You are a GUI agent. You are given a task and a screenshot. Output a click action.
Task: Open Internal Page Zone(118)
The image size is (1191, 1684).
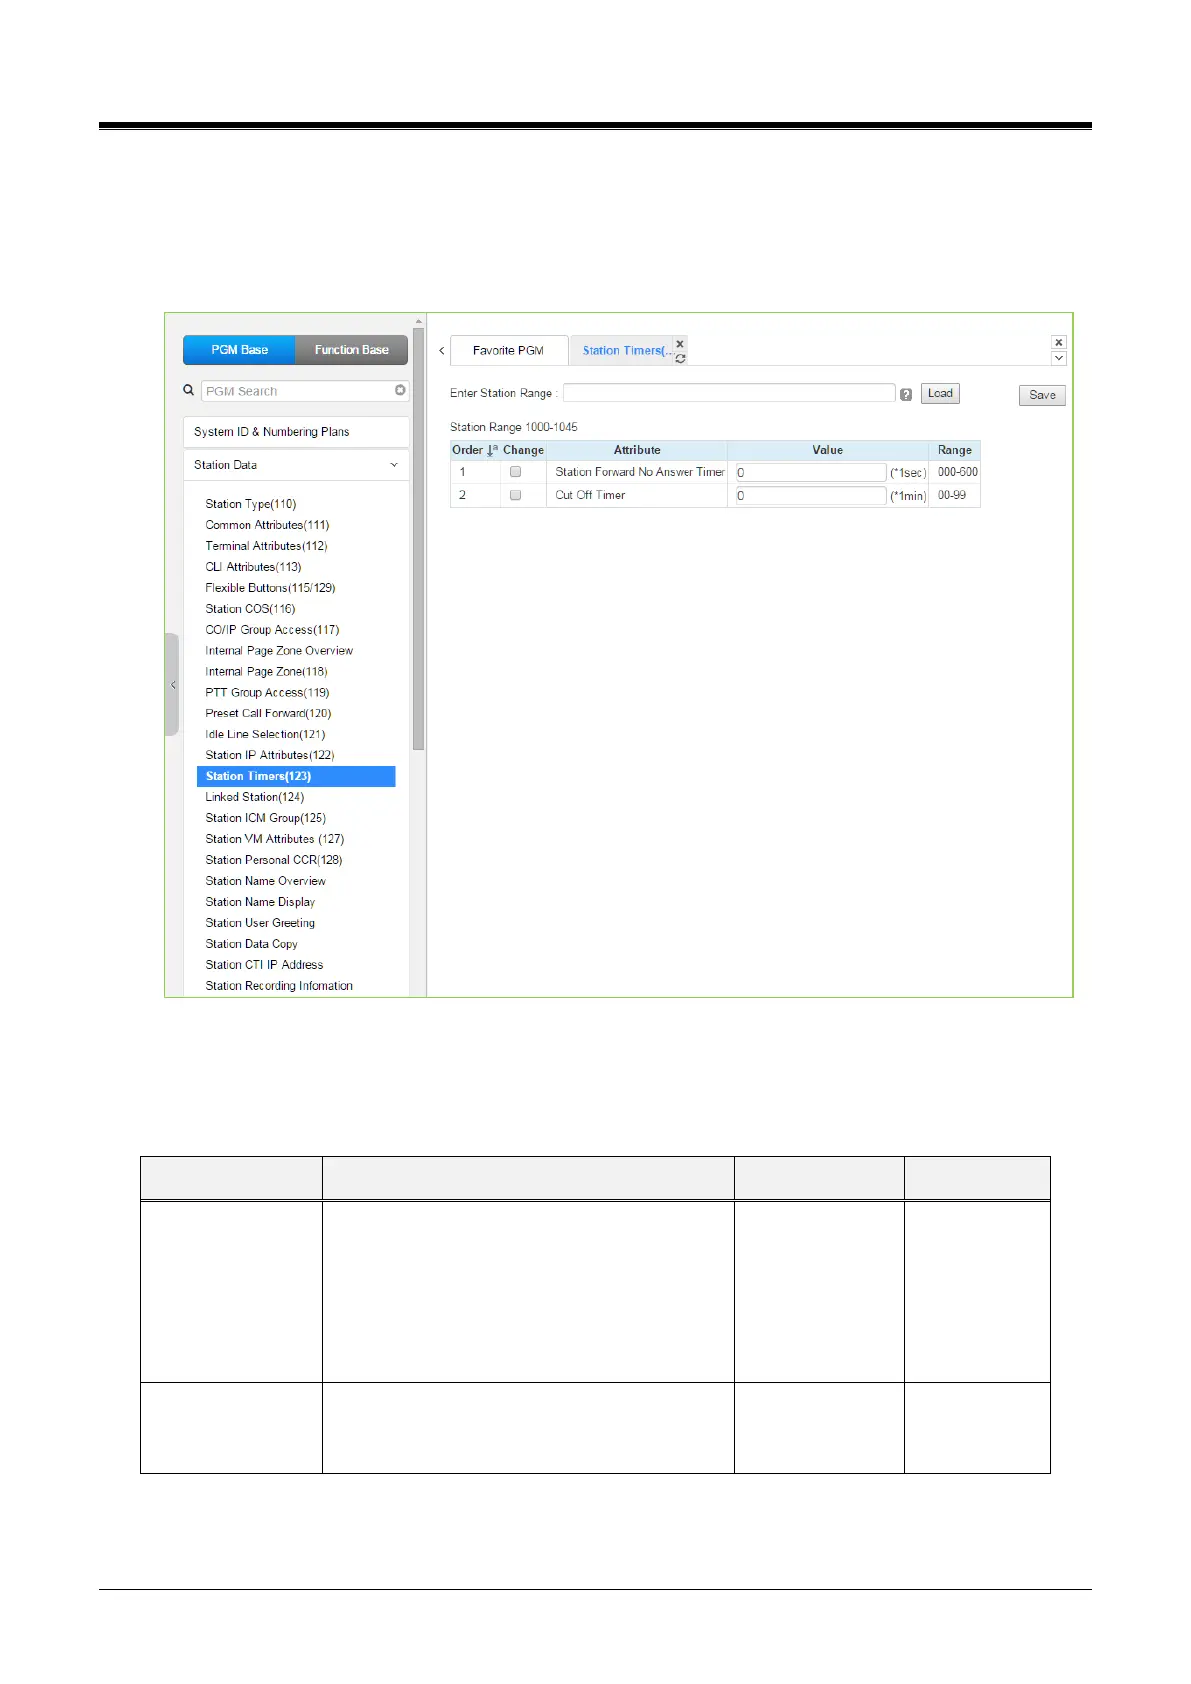click(x=266, y=672)
